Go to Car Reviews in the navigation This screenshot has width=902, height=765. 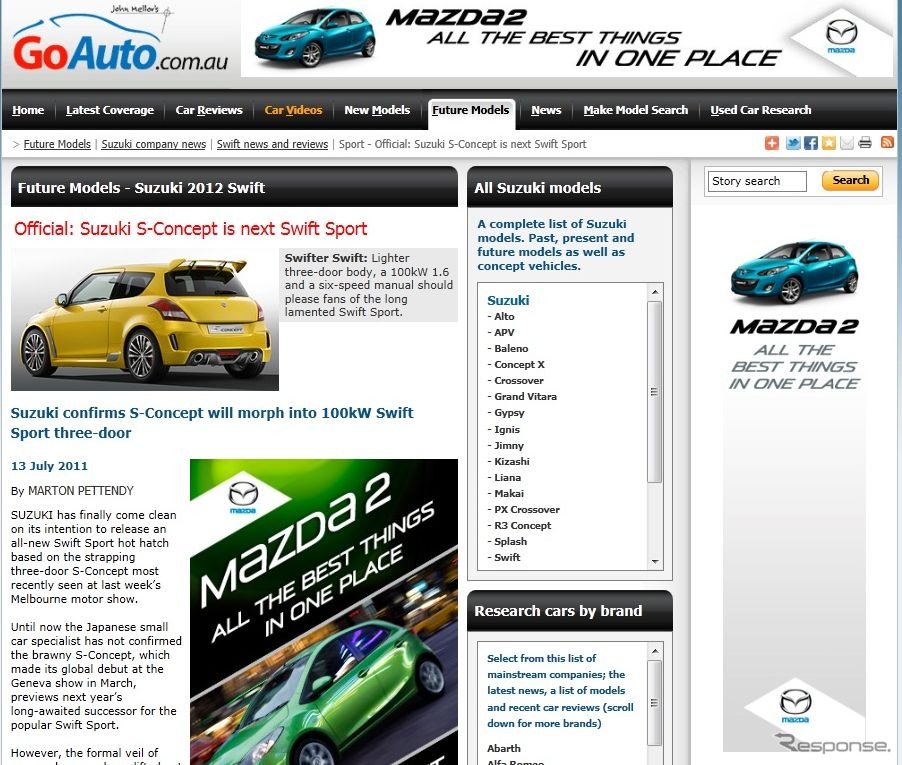coord(209,110)
